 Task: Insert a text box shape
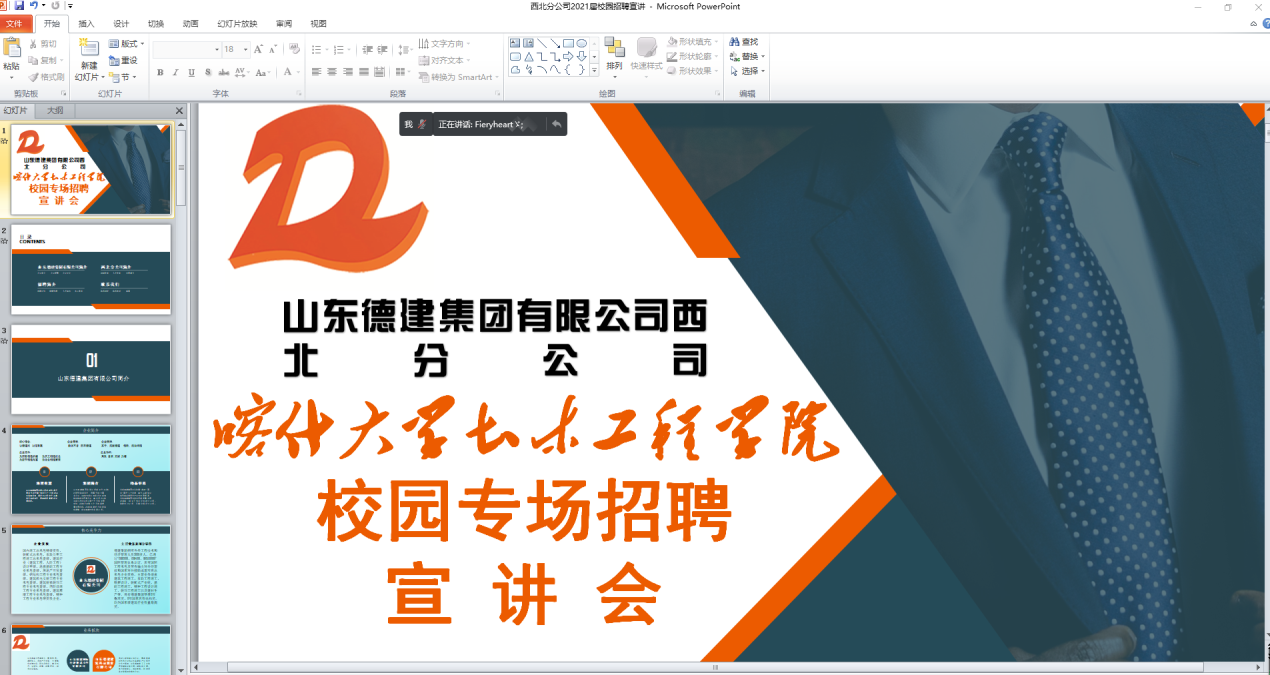[x=515, y=43]
